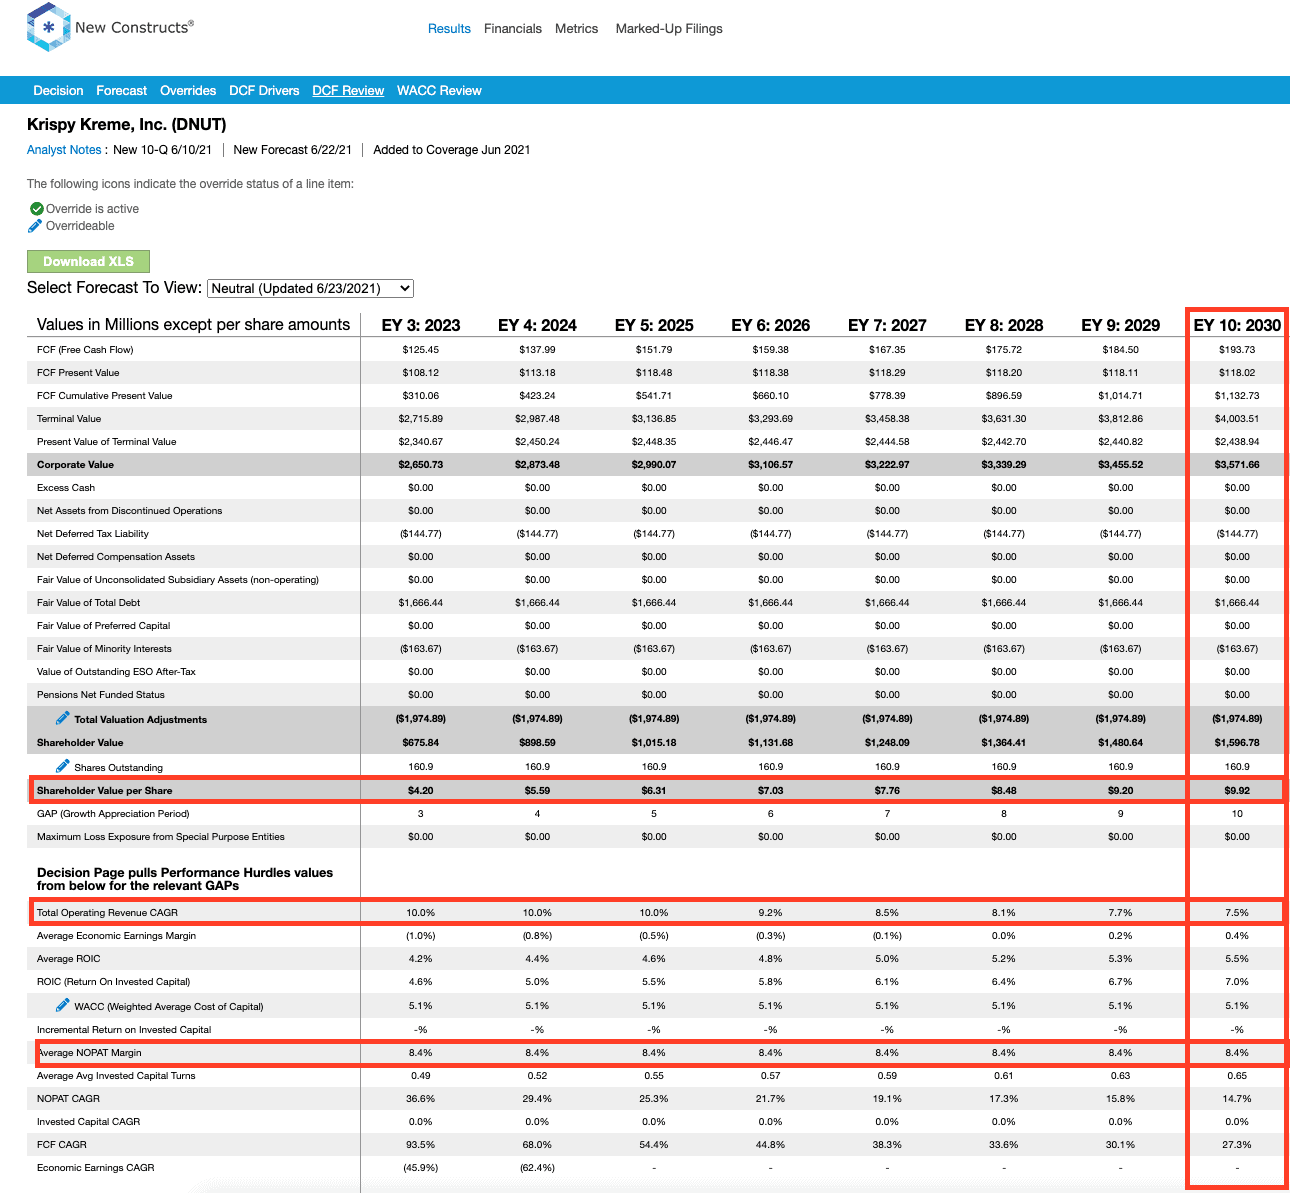Screen dimensions: 1290x1193
Task: Click the NOPAT CAGR row label
Action: click(x=68, y=1099)
